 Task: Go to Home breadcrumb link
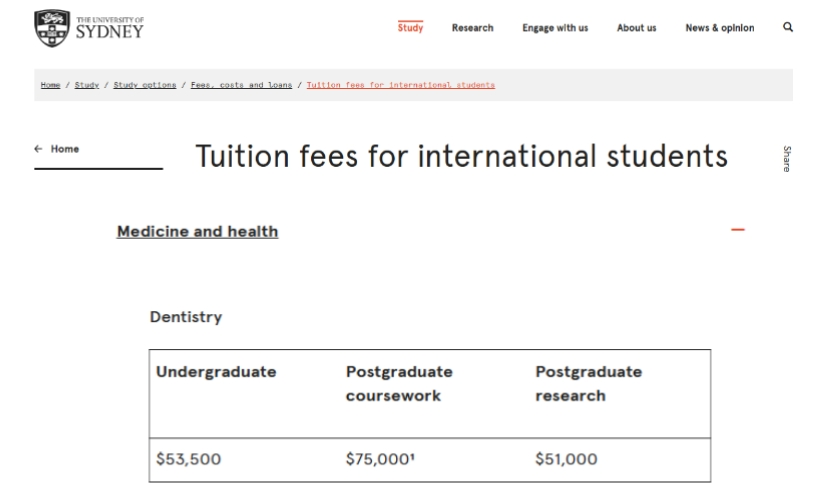(50, 85)
